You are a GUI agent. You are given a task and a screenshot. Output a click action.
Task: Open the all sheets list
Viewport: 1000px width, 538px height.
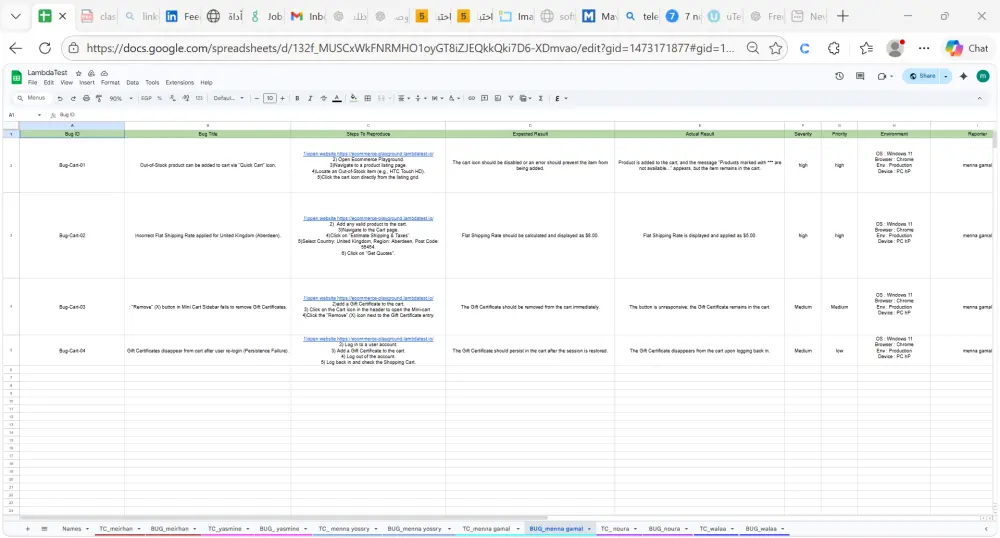click(44, 529)
